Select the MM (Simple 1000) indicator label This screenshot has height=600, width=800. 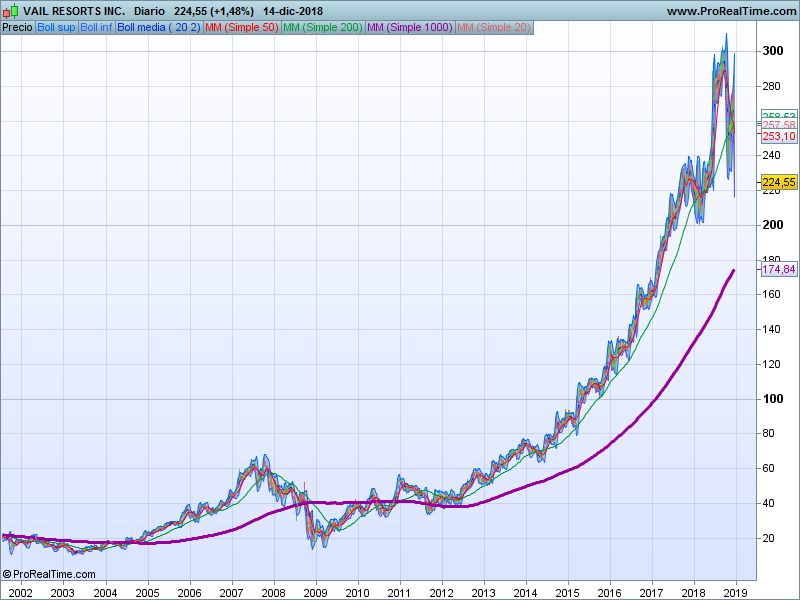click(x=410, y=28)
